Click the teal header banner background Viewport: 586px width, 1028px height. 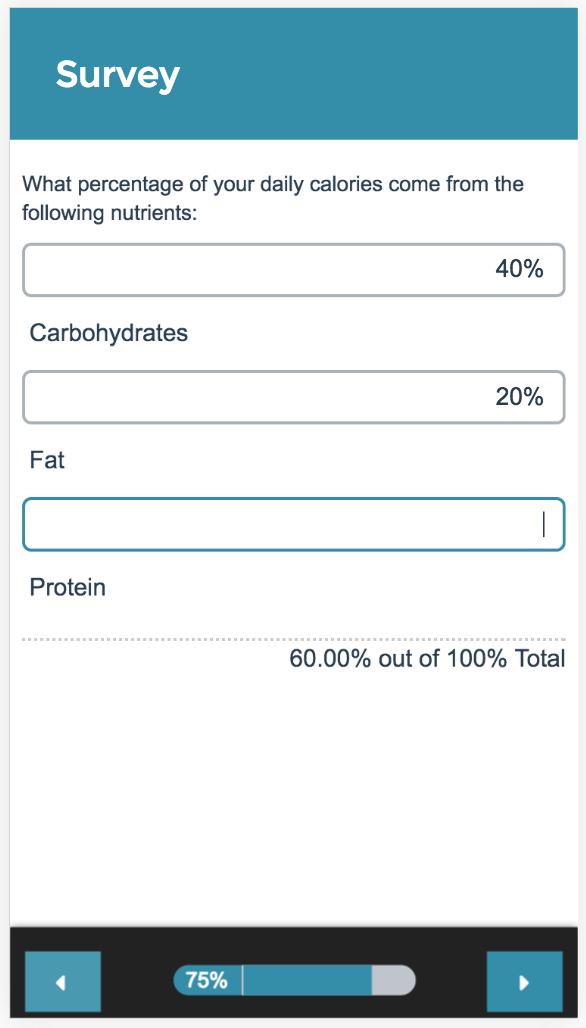(294, 74)
